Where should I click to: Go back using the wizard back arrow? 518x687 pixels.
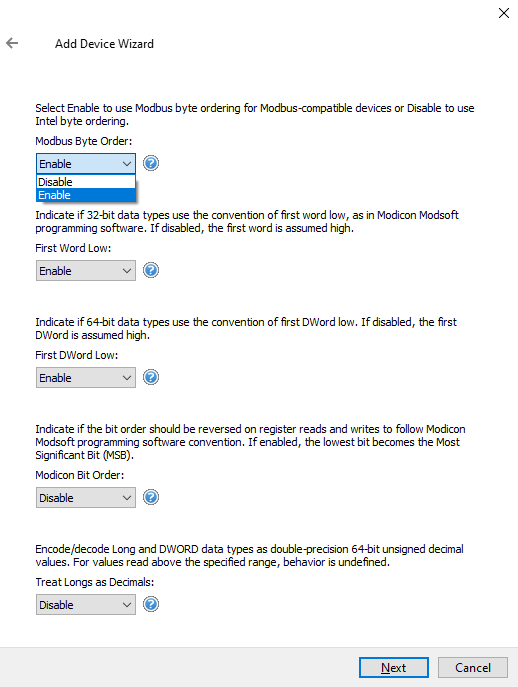coord(12,43)
